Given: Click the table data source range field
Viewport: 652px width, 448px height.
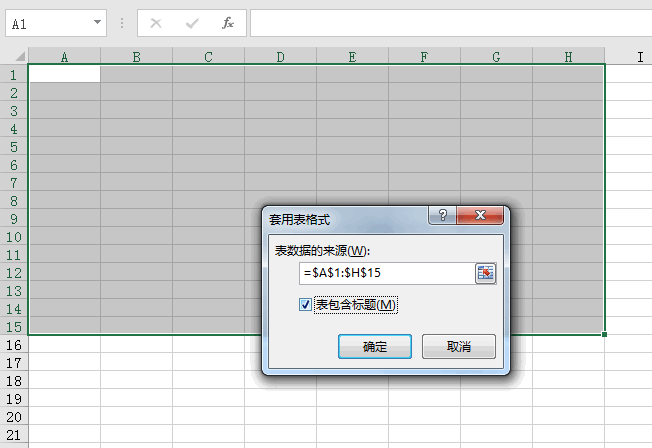Looking at the screenshot, I should click(x=385, y=273).
